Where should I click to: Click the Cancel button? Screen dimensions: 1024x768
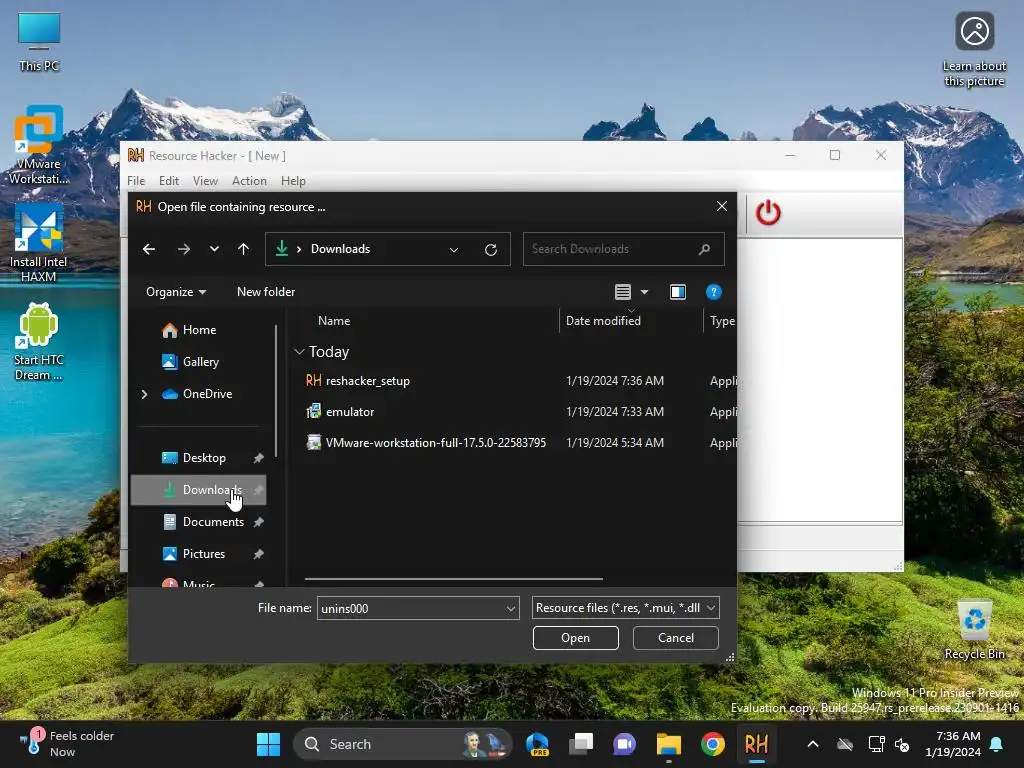676,638
